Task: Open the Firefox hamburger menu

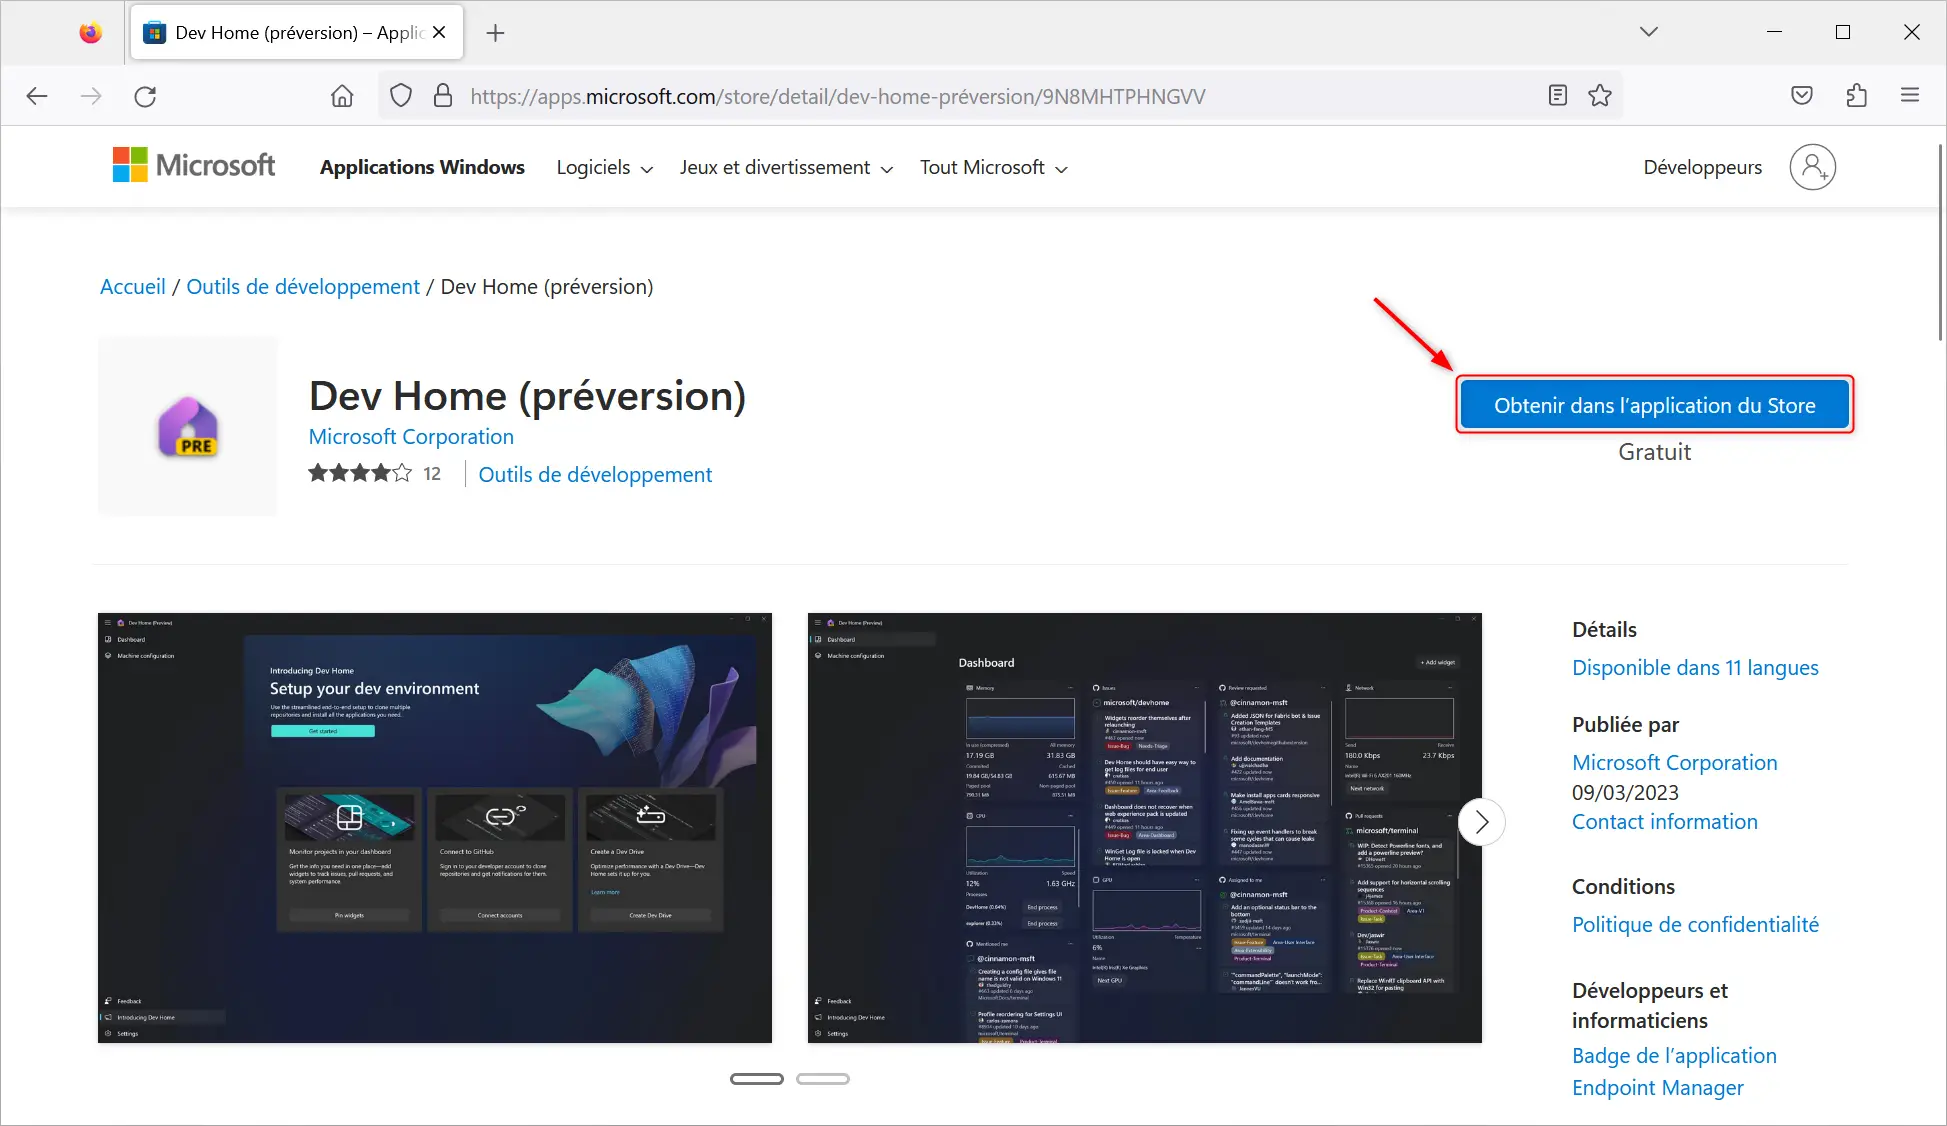Action: pyautogui.click(x=1910, y=96)
